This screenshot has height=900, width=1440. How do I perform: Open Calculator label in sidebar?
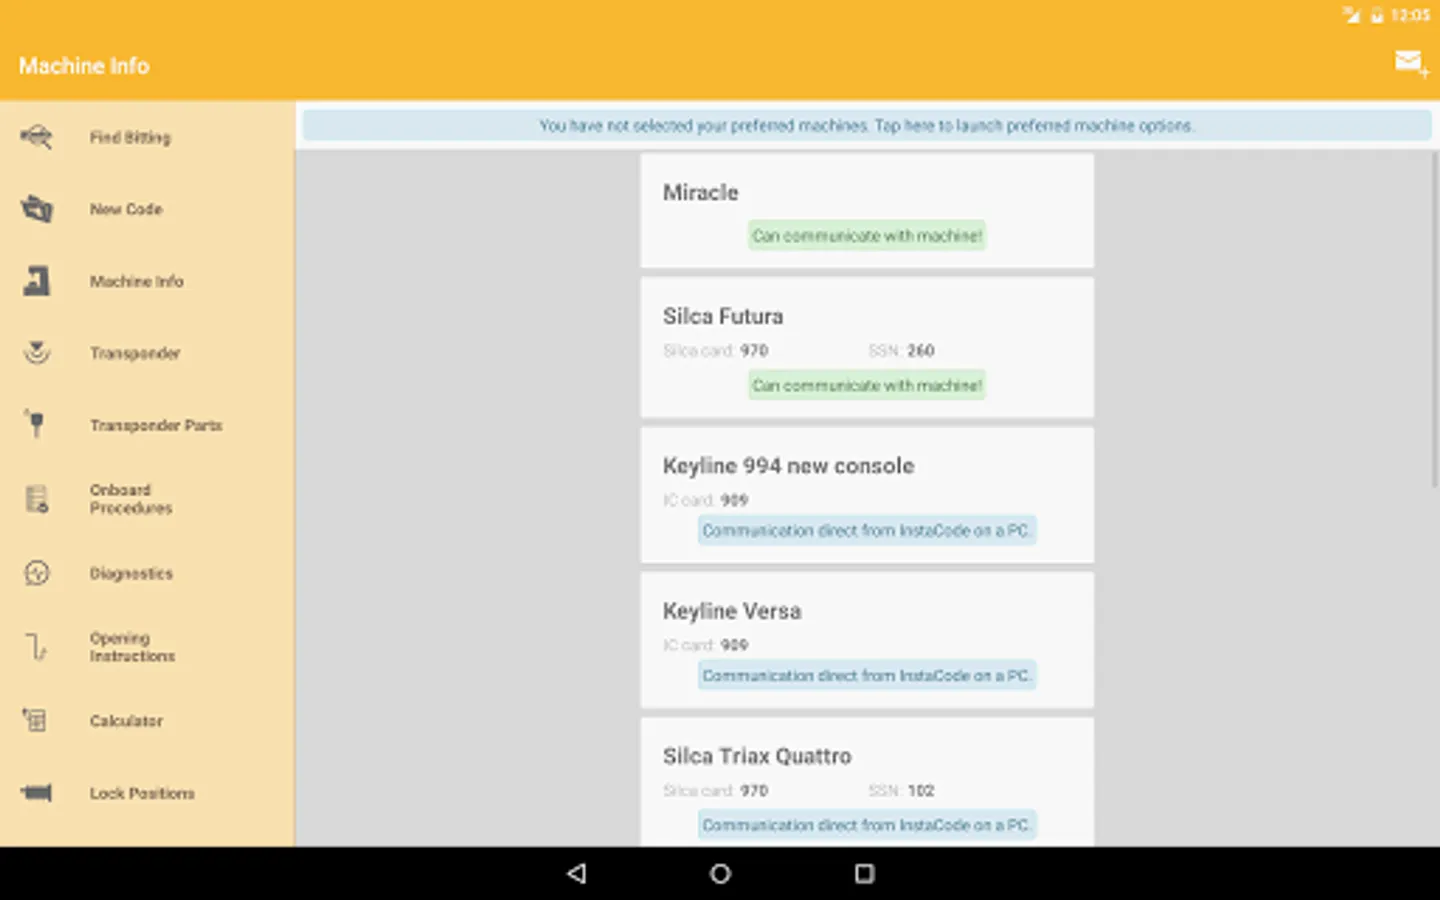click(x=126, y=720)
